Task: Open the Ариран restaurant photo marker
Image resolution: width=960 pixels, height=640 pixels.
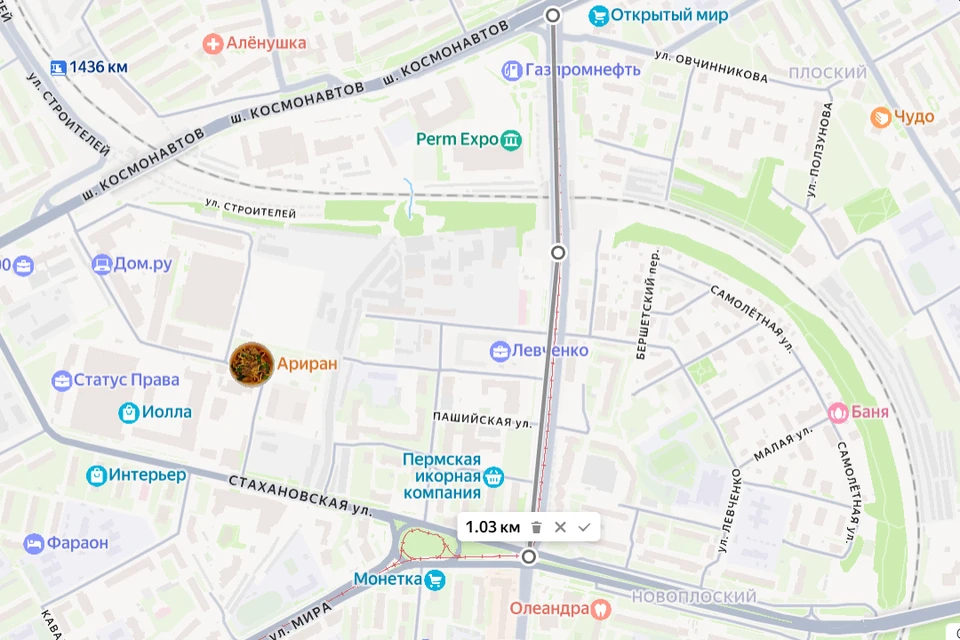Action: (x=251, y=364)
